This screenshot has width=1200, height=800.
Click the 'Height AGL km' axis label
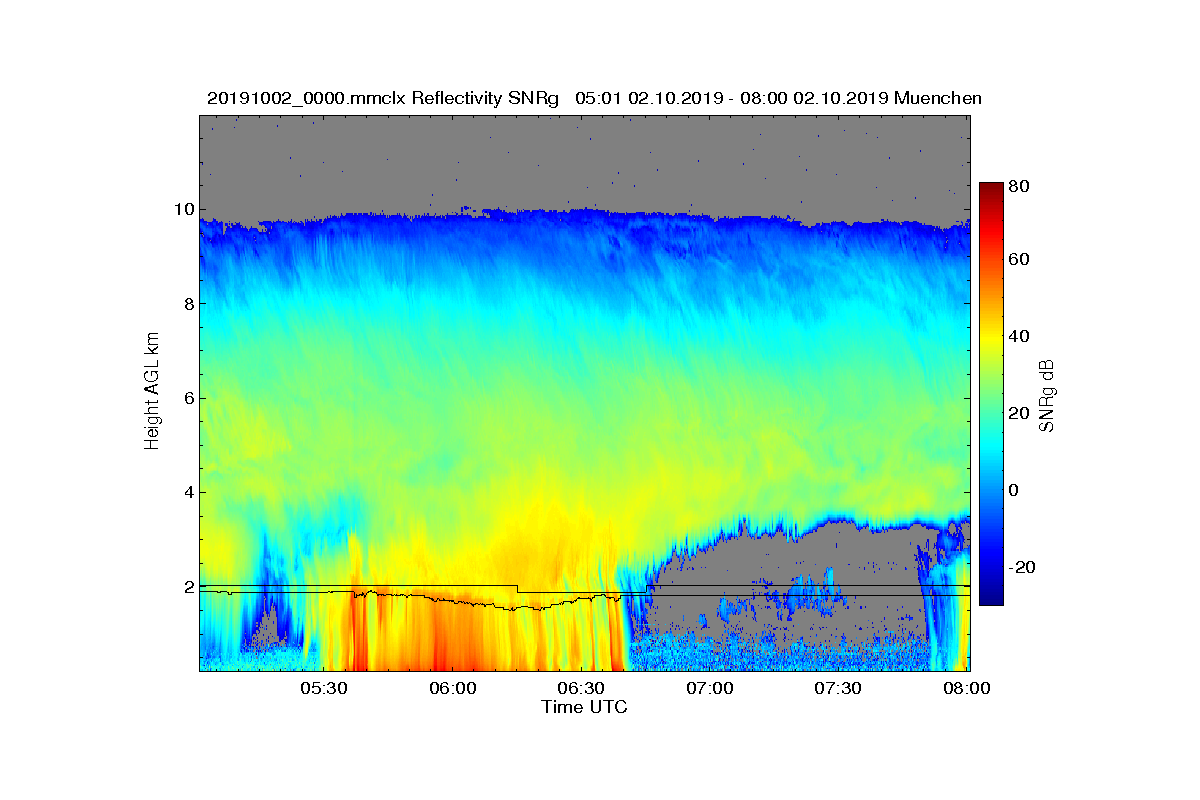pos(152,393)
